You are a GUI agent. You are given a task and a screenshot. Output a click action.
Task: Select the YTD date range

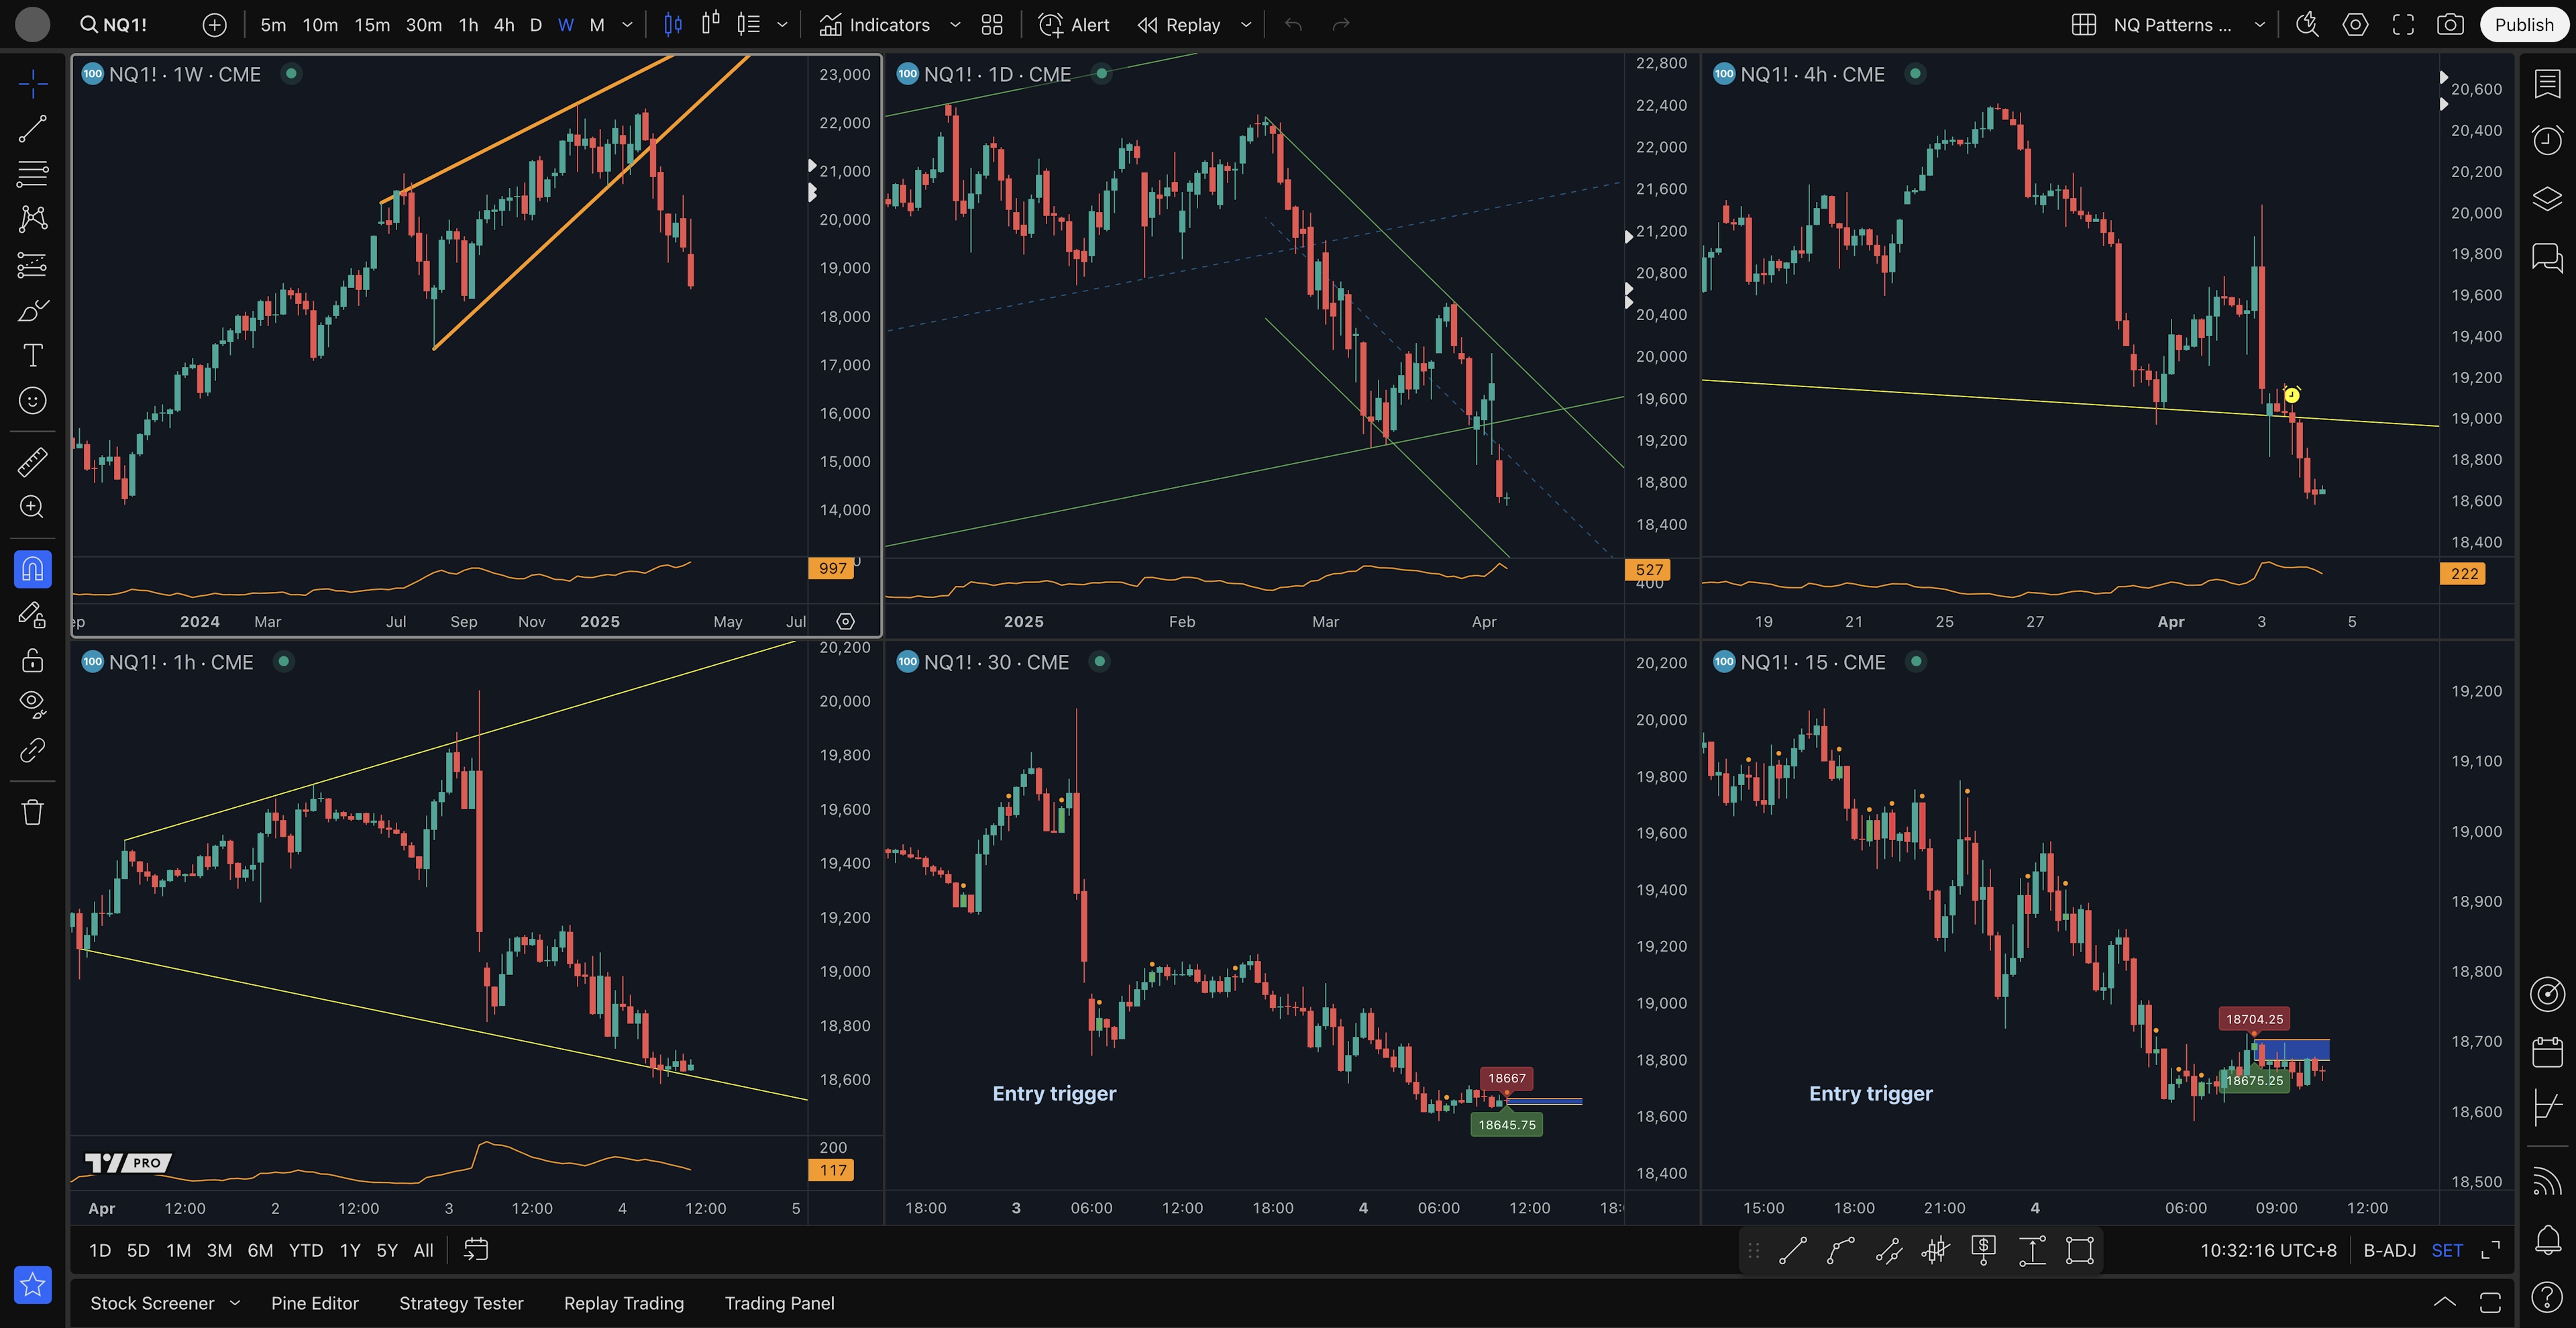click(x=305, y=1250)
